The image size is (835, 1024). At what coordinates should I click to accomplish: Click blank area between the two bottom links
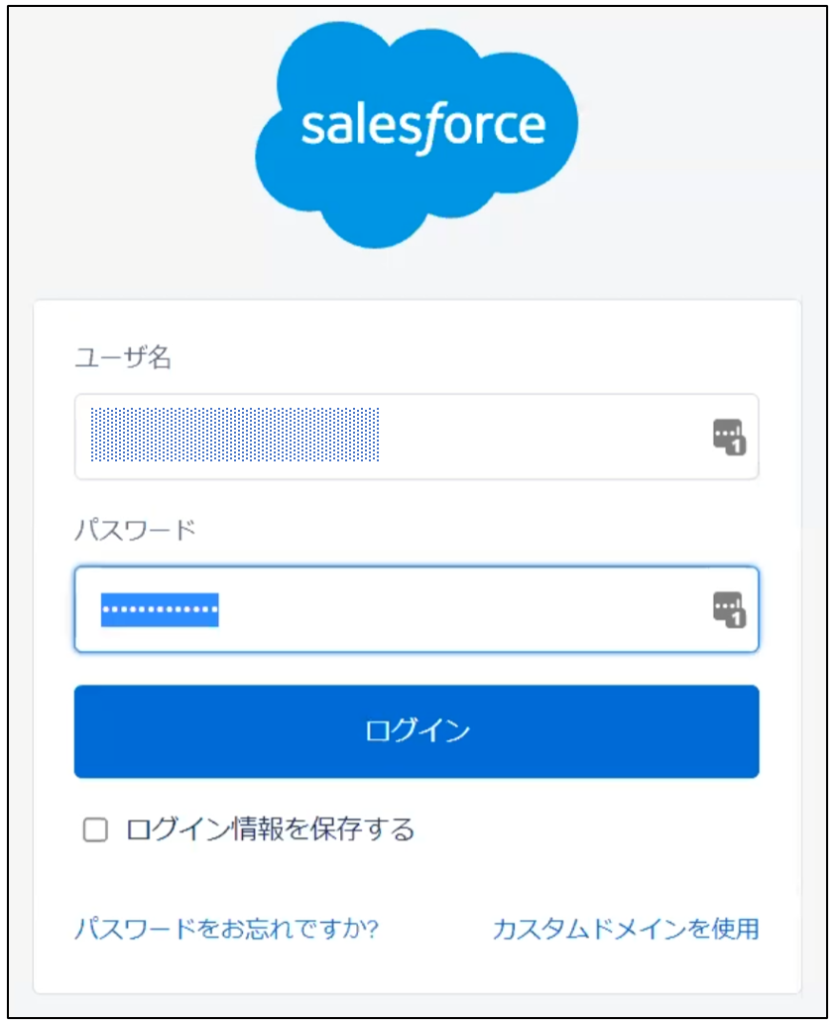tap(435, 929)
